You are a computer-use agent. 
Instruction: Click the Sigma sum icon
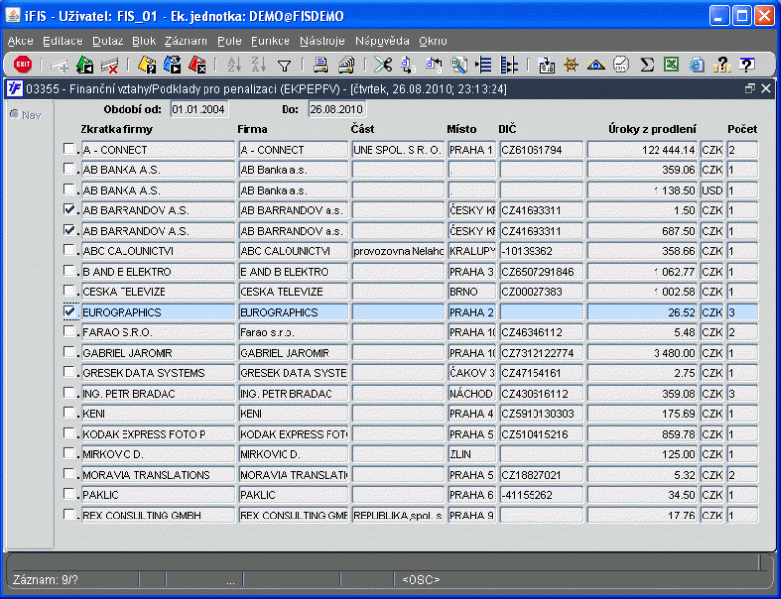pos(647,65)
